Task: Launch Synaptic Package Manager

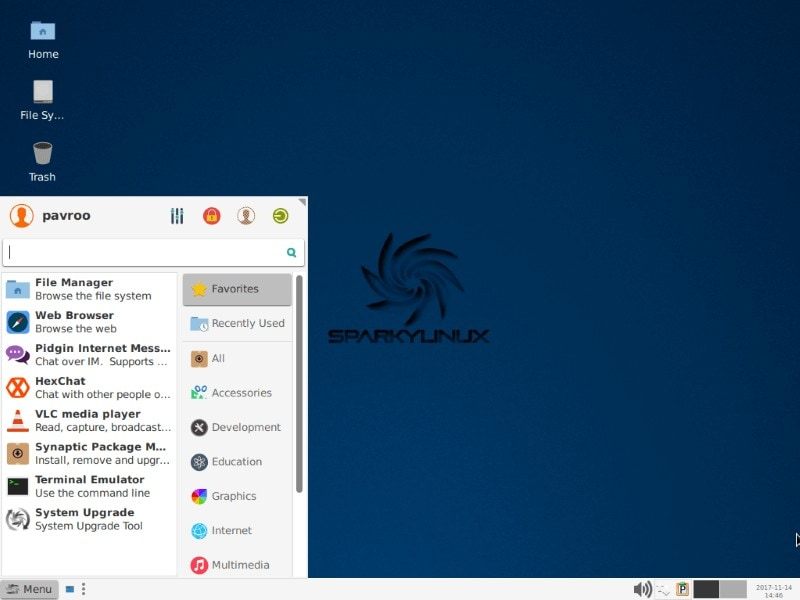Action: (x=88, y=454)
